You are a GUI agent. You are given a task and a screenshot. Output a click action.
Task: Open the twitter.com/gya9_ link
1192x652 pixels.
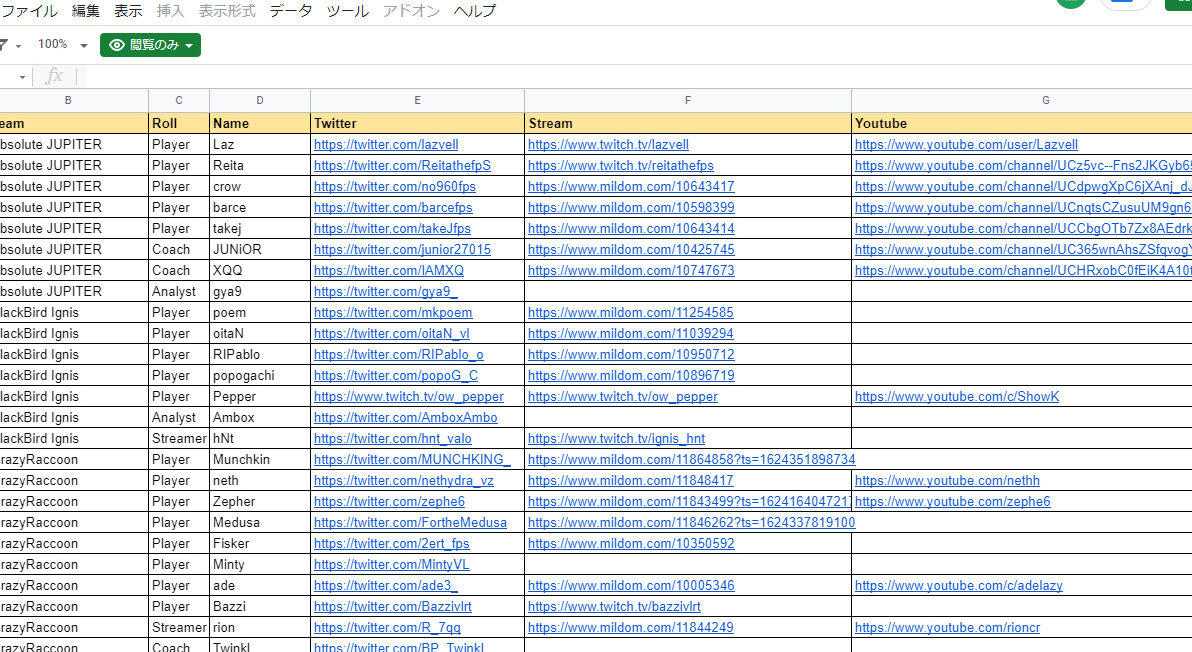coord(385,291)
